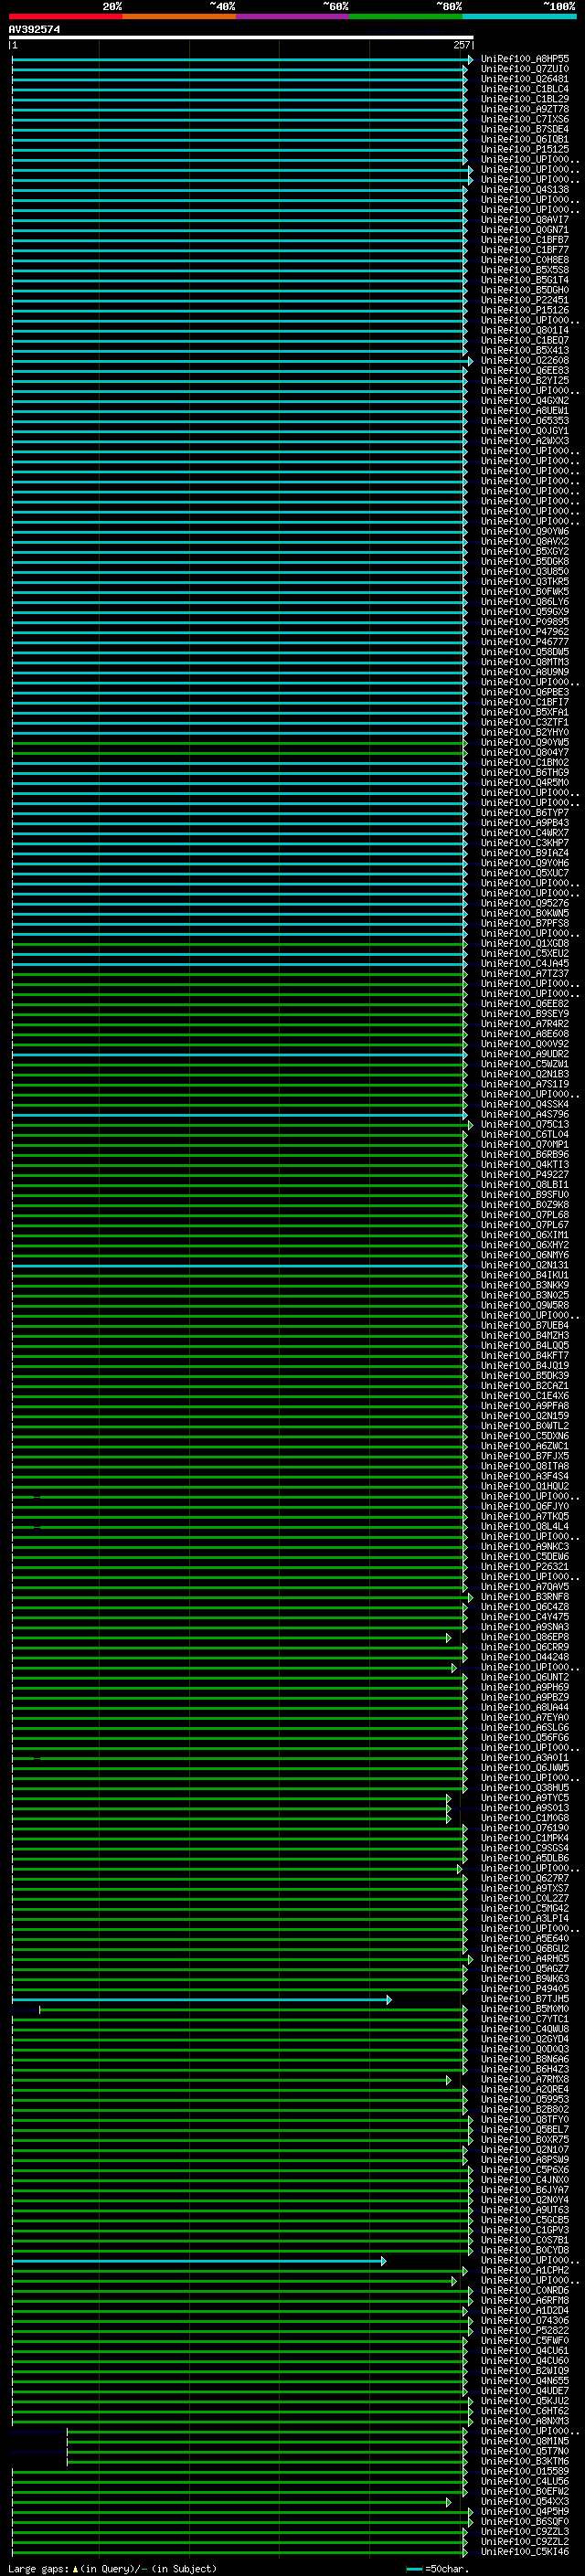Open hit UniRef100_Q9W5R8
This screenshot has height=2576, width=585.
(525, 1305)
